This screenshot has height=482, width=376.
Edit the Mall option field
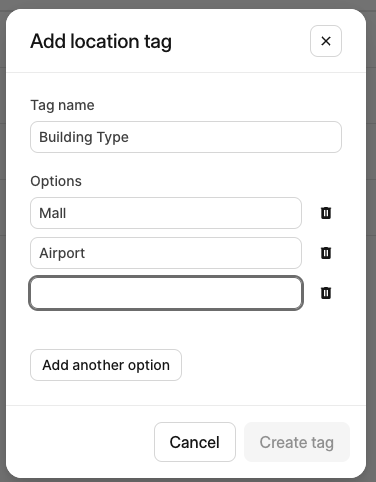166,213
